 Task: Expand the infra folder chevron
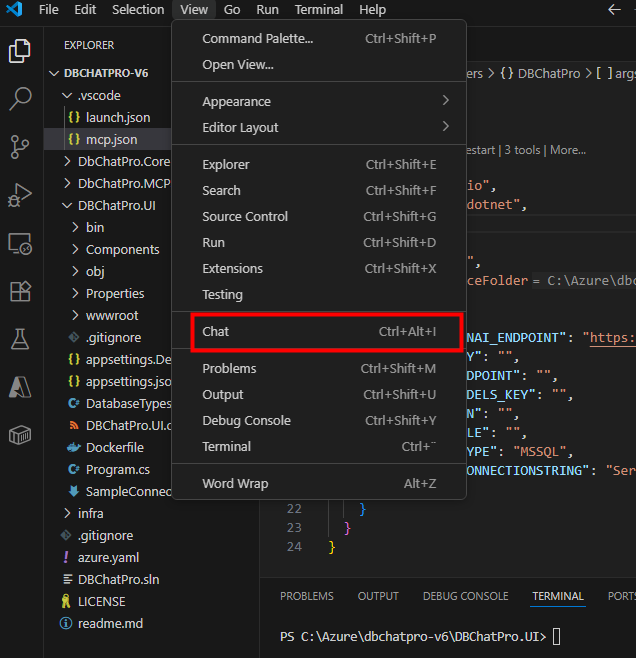[x=67, y=513]
